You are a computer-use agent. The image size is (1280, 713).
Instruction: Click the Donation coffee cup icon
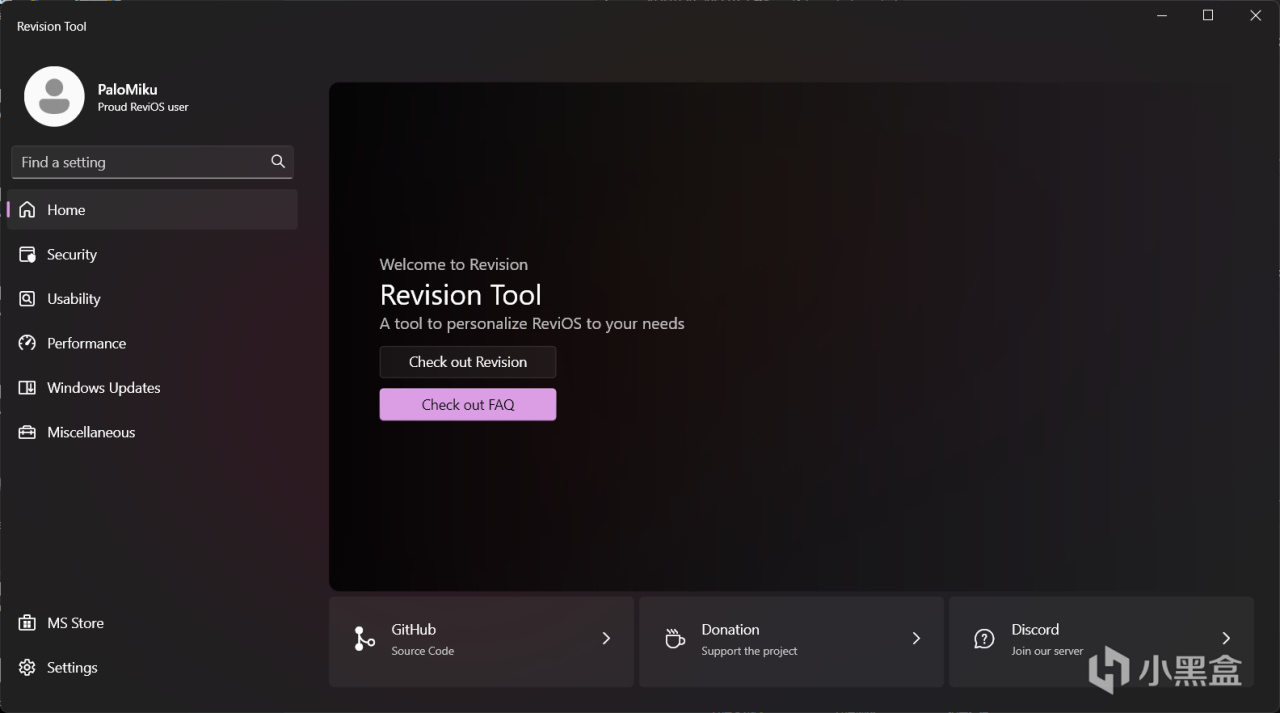pyautogui.click(x=675, y=639)
